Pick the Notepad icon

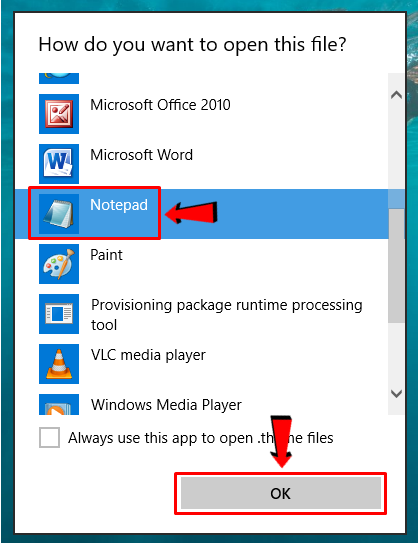pyautogui.click(x=59, y=214)
